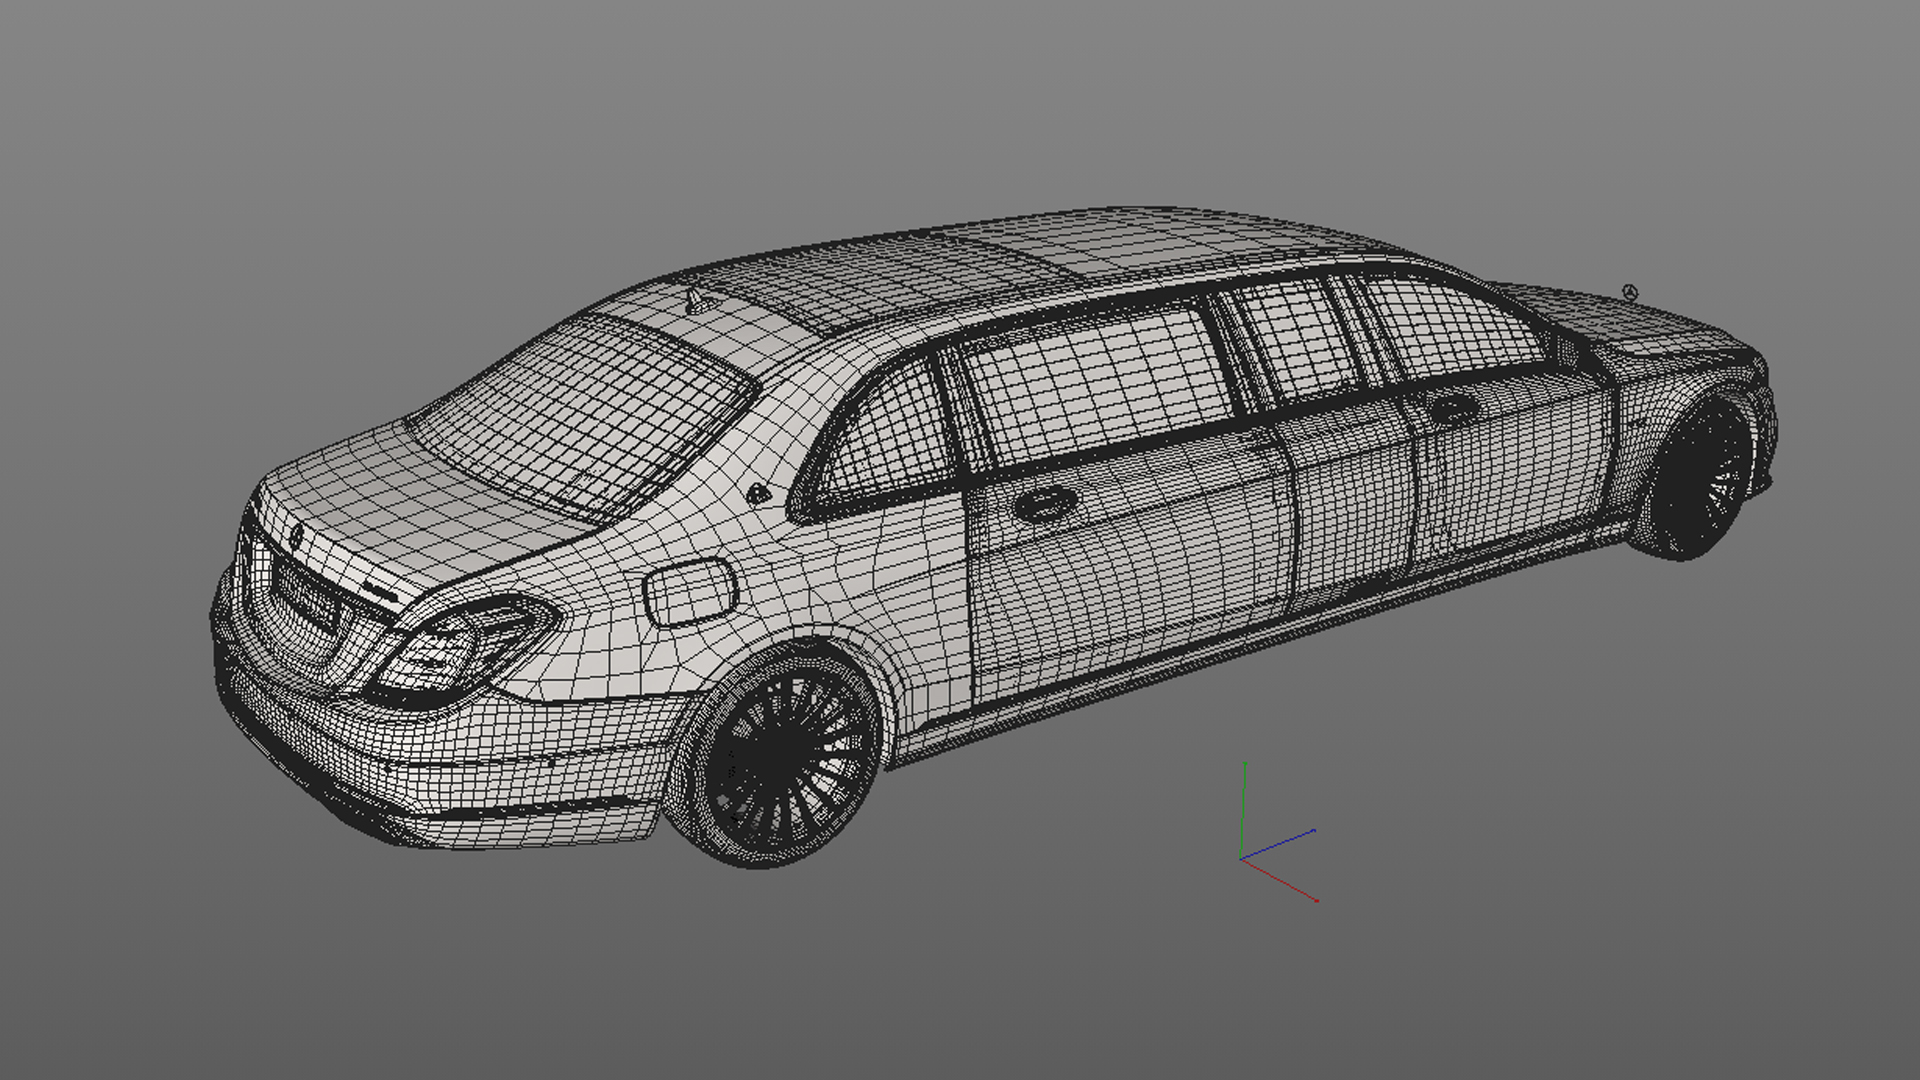The width and height of the screenshot is (1920, 1080).
Task: Select the front wheel of the car
Action: pyautogui.click(x=1702, y=478)
